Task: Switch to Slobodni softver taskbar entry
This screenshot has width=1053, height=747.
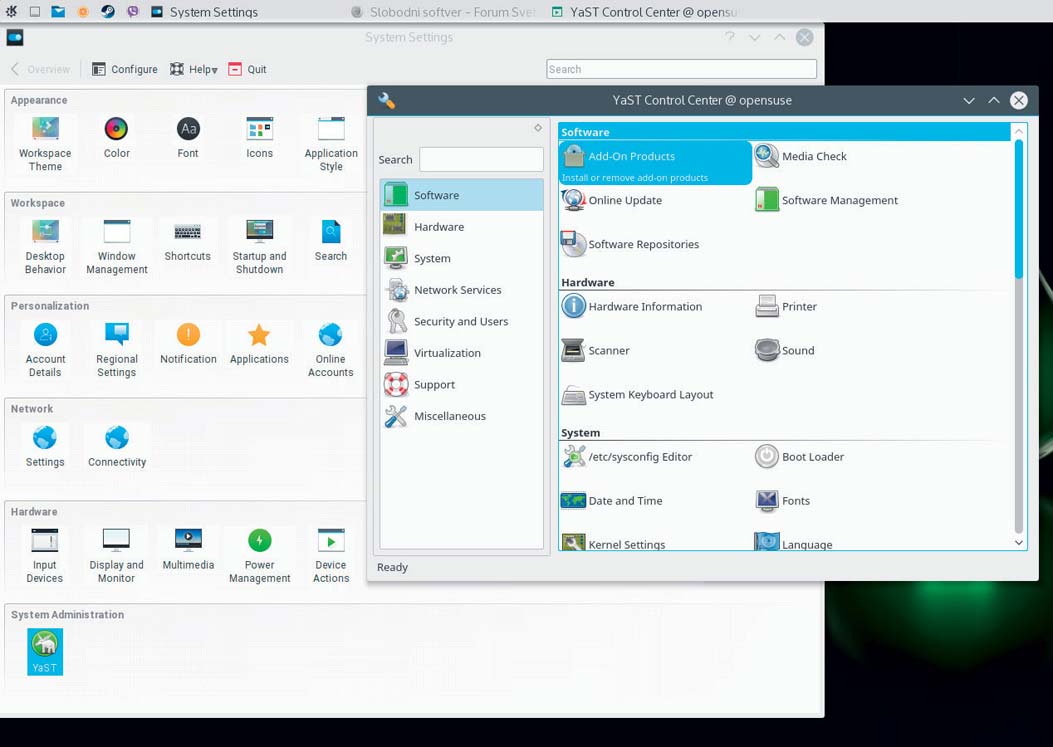Action: (443, 11)
